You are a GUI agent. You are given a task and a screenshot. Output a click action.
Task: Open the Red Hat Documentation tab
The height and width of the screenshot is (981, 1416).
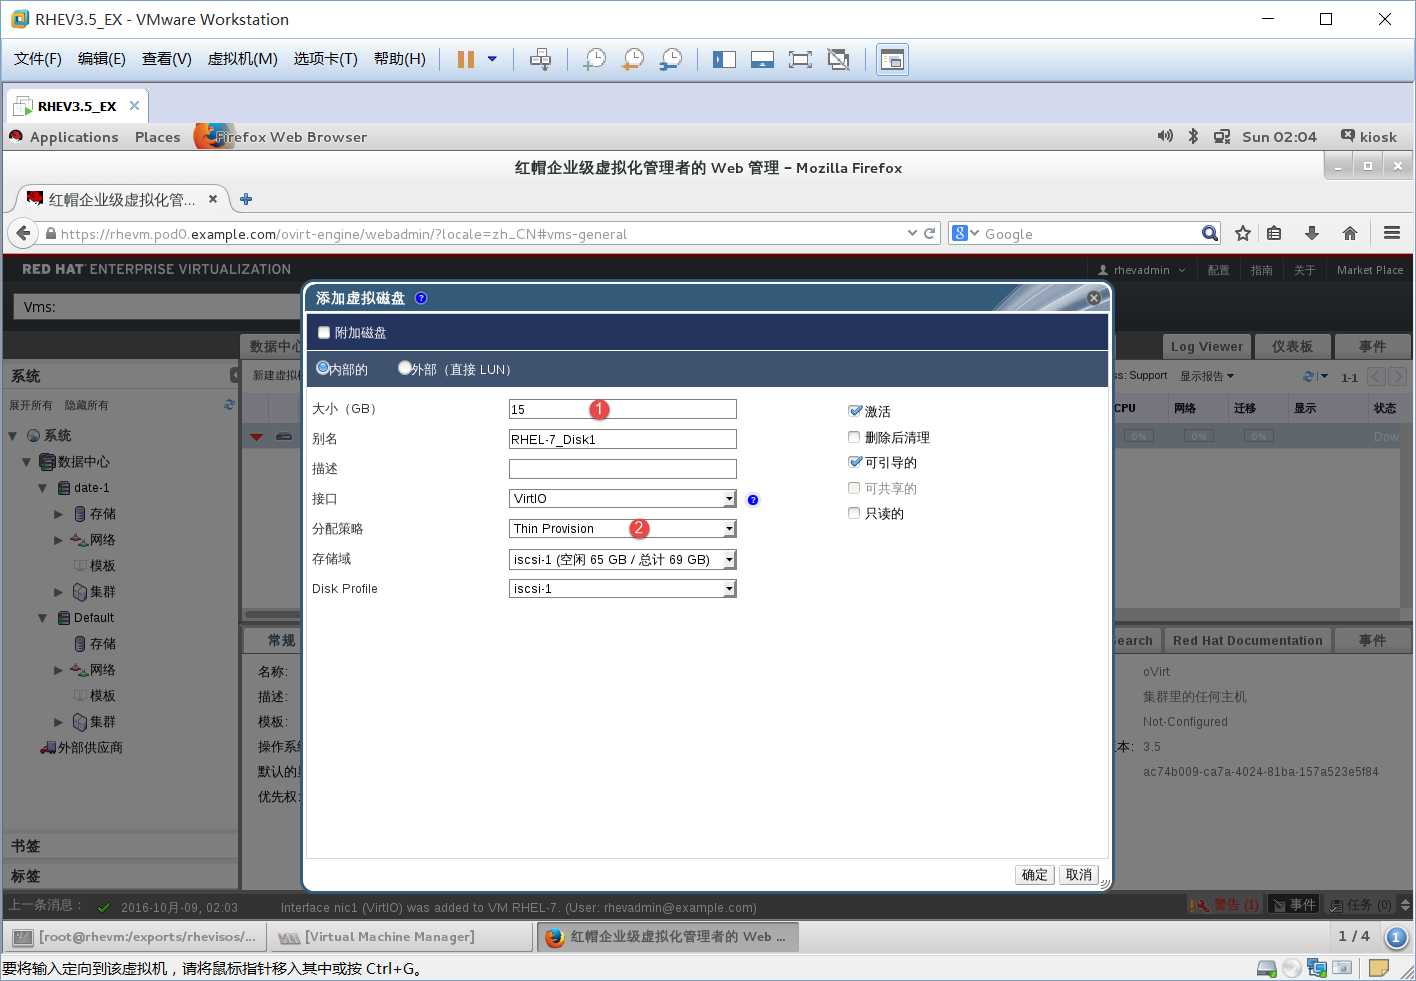(1247, 640)
